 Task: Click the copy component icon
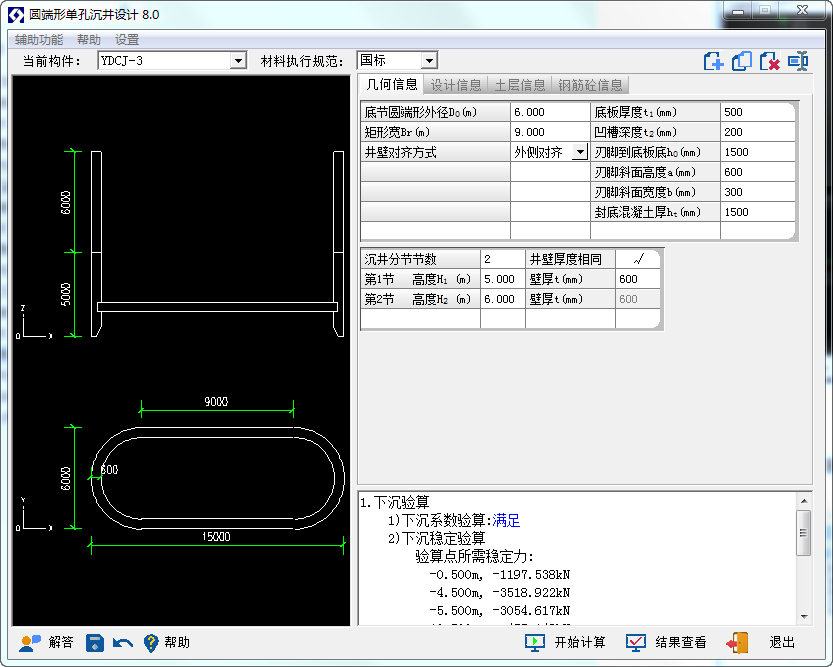click(742, 61)
